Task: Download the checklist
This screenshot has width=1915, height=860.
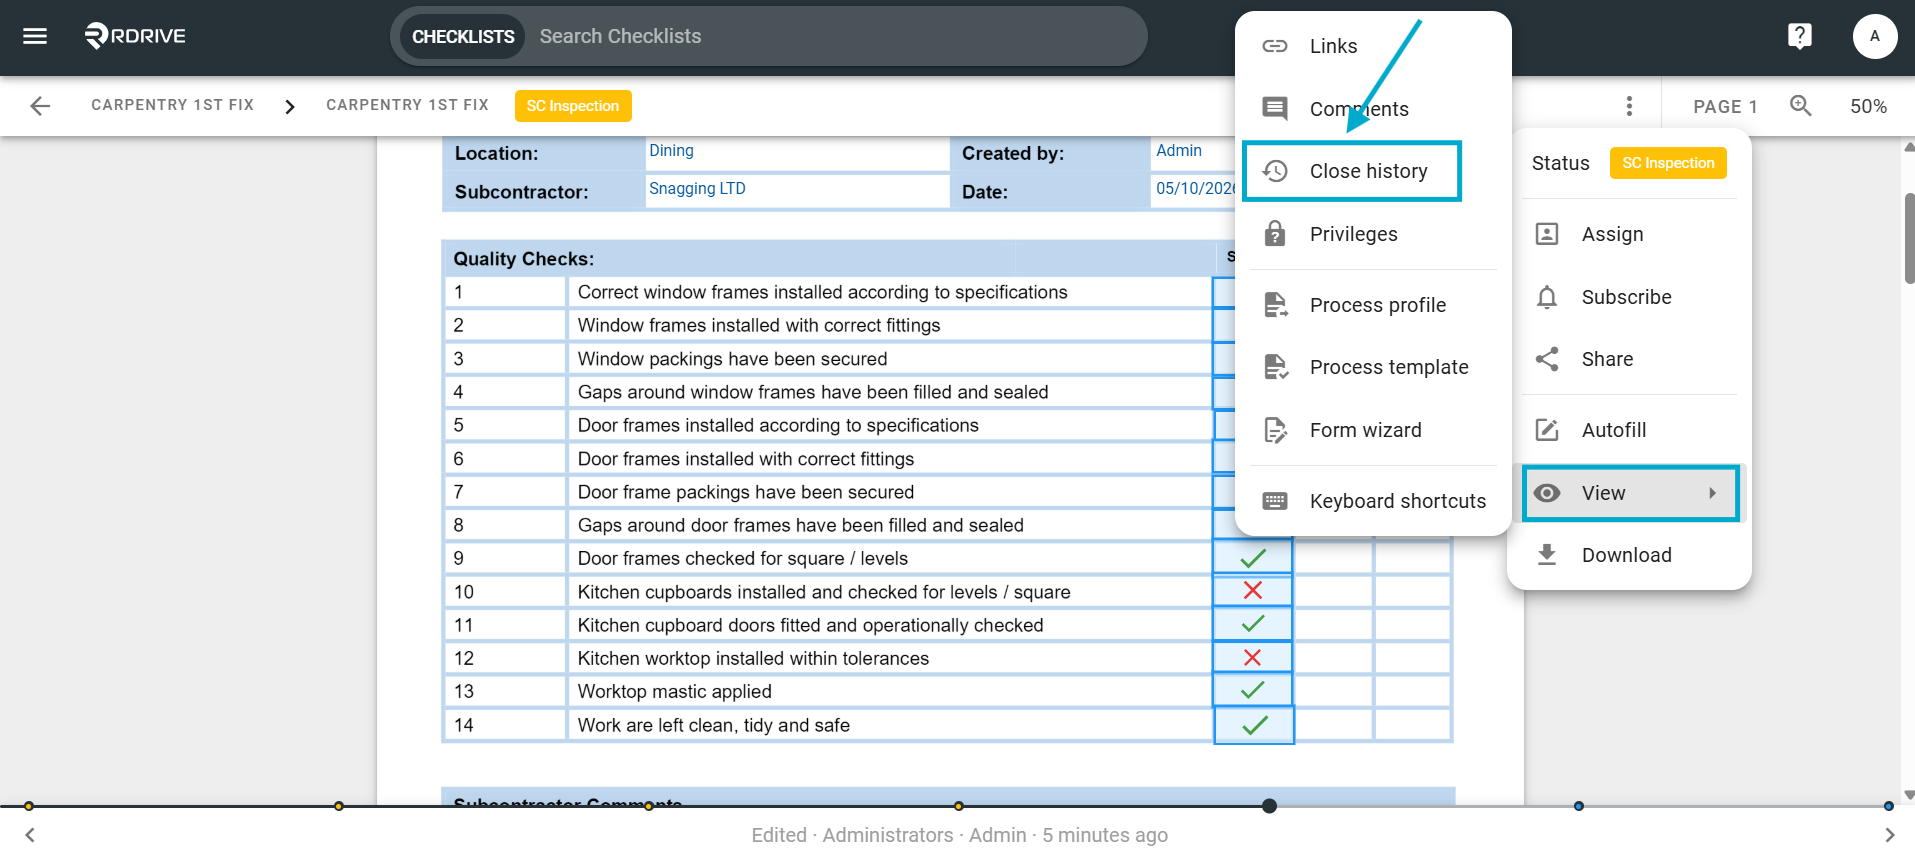Action: point(1630,555)
